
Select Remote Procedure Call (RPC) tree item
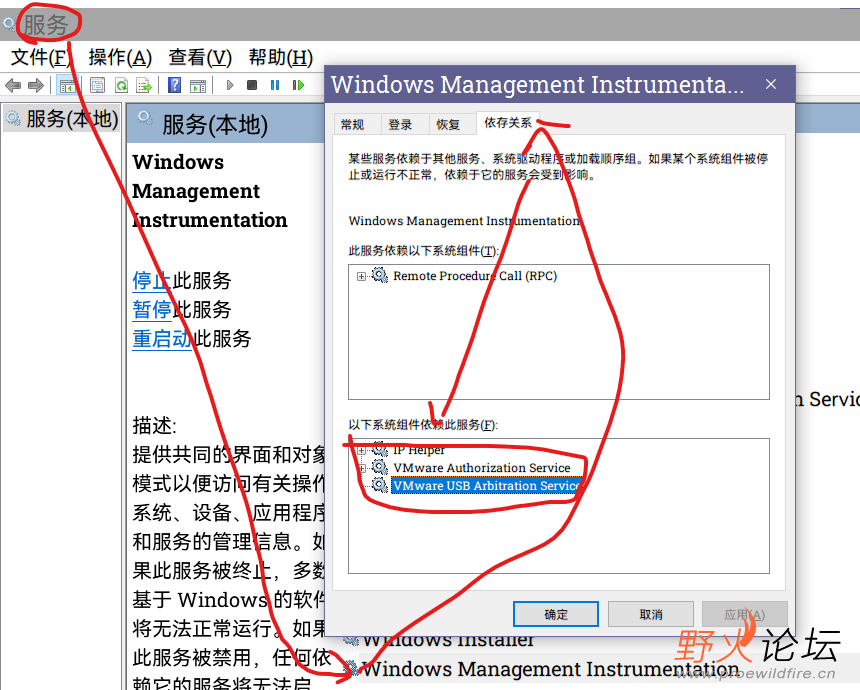click(475, 276)
